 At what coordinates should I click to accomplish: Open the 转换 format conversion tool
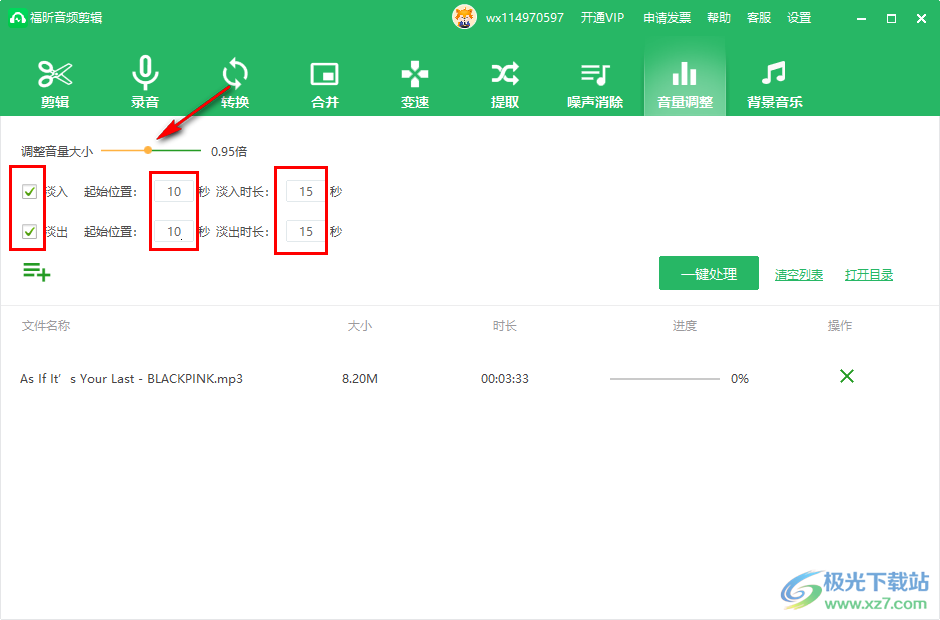[x=235, y=83]
